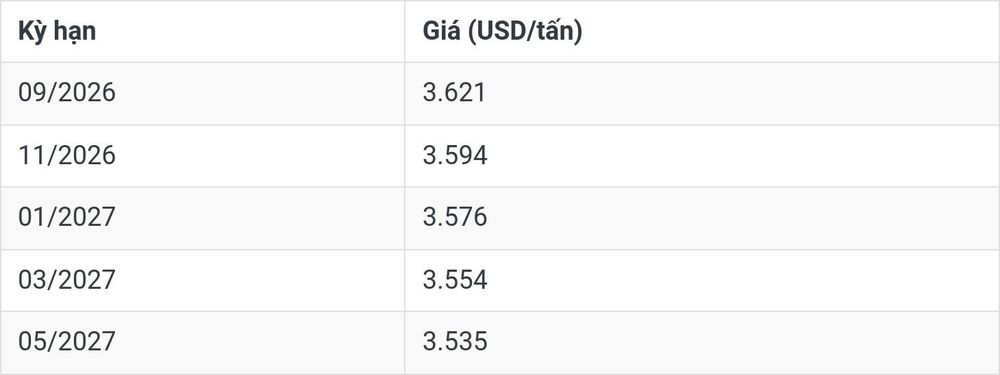This screenshot has height=375, width=1000.
Task: Click the price value 3.621
Action: (454, 92)
